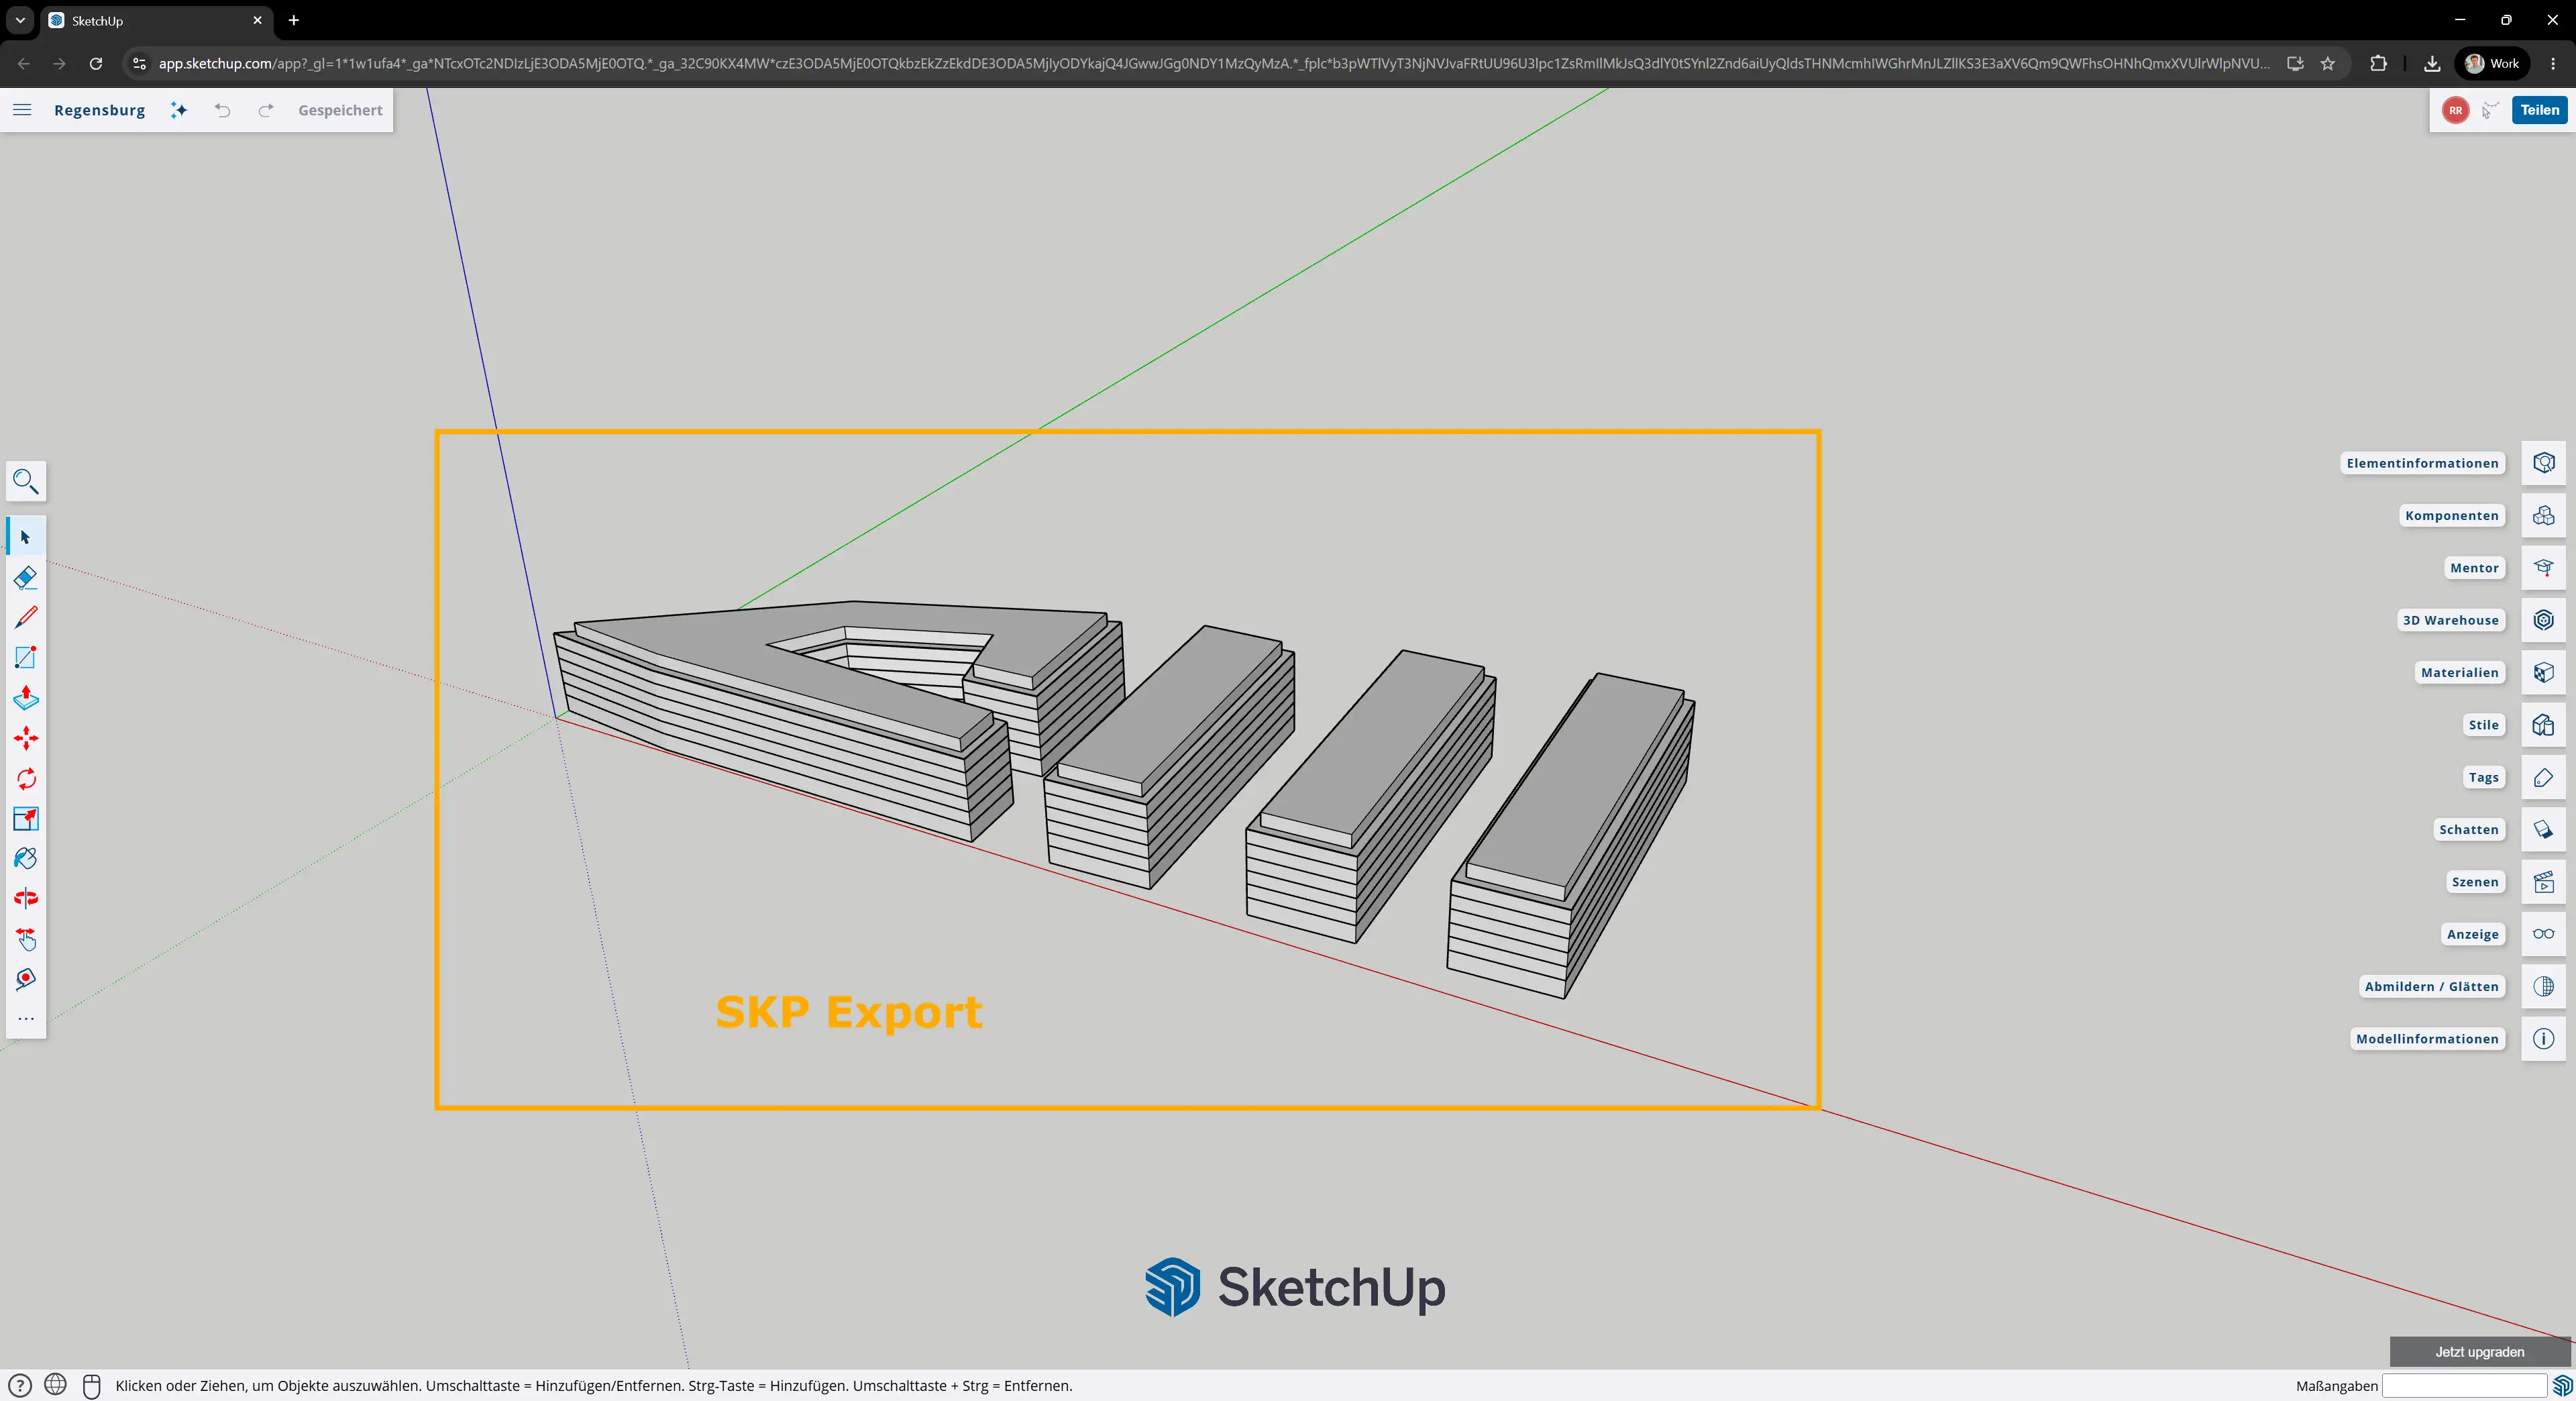Open the 3D Warehouse panel icon

[x=2544, y=620]
